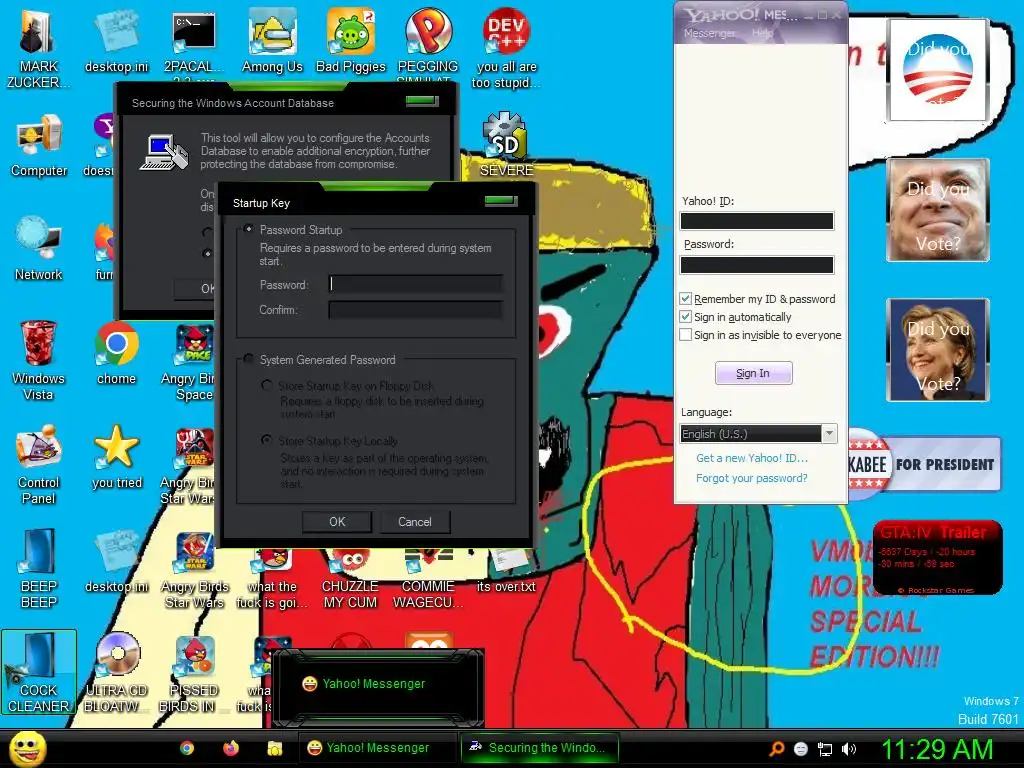Viewport: 1024px width, 768px height.
Task: Click the network tray icon
Action: point(825,749)
